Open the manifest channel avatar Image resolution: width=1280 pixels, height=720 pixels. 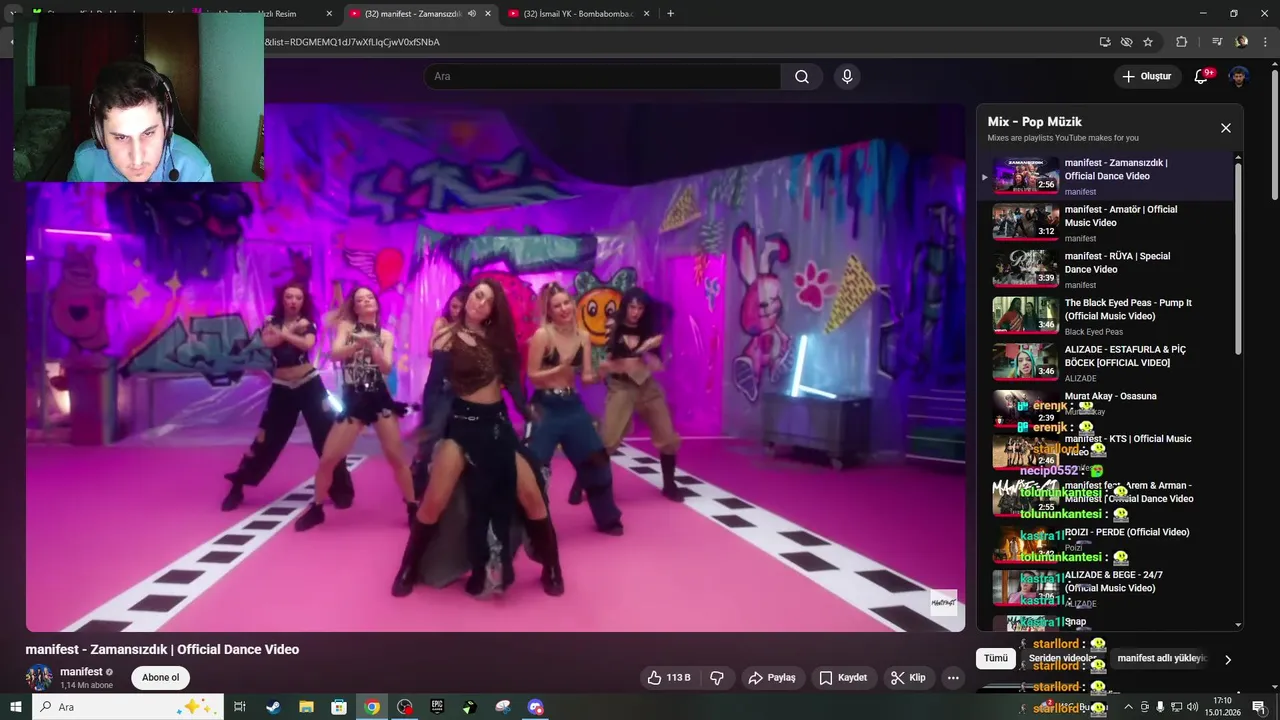tap(39, 677)
